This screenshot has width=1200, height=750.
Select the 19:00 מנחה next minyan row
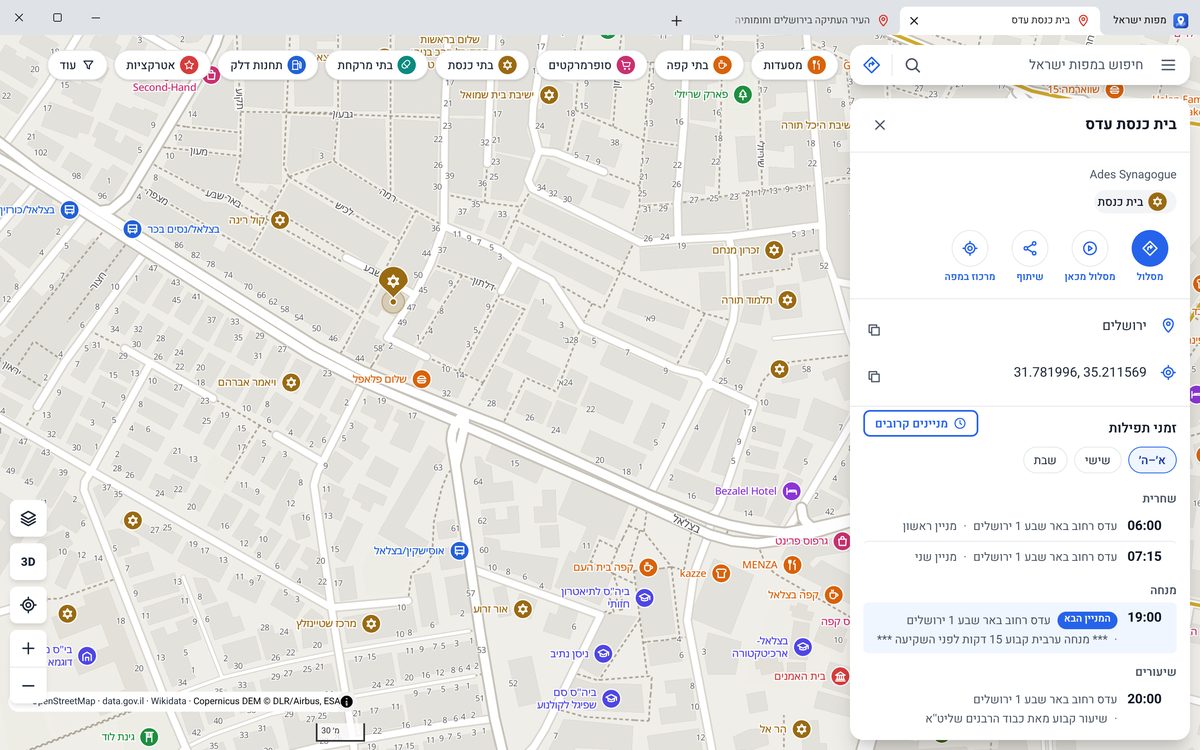click(1020, 628)
